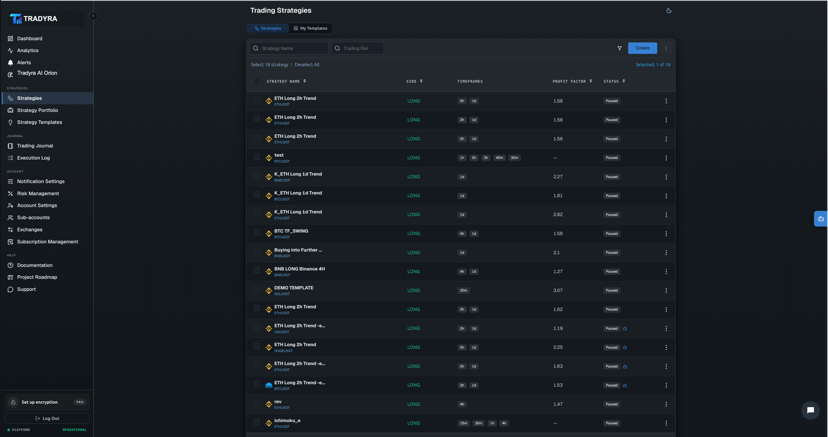Click the blue floating side widget

tap(821, 218)
